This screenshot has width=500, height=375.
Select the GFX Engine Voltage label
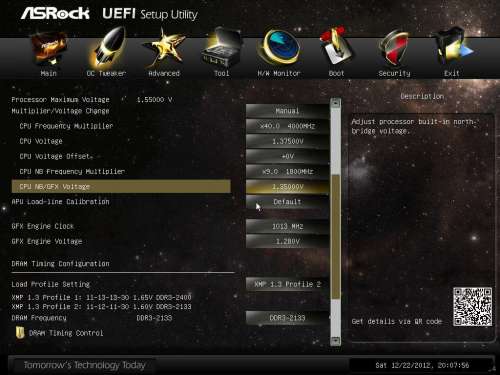pyautogui.click(x=47, y=241)
